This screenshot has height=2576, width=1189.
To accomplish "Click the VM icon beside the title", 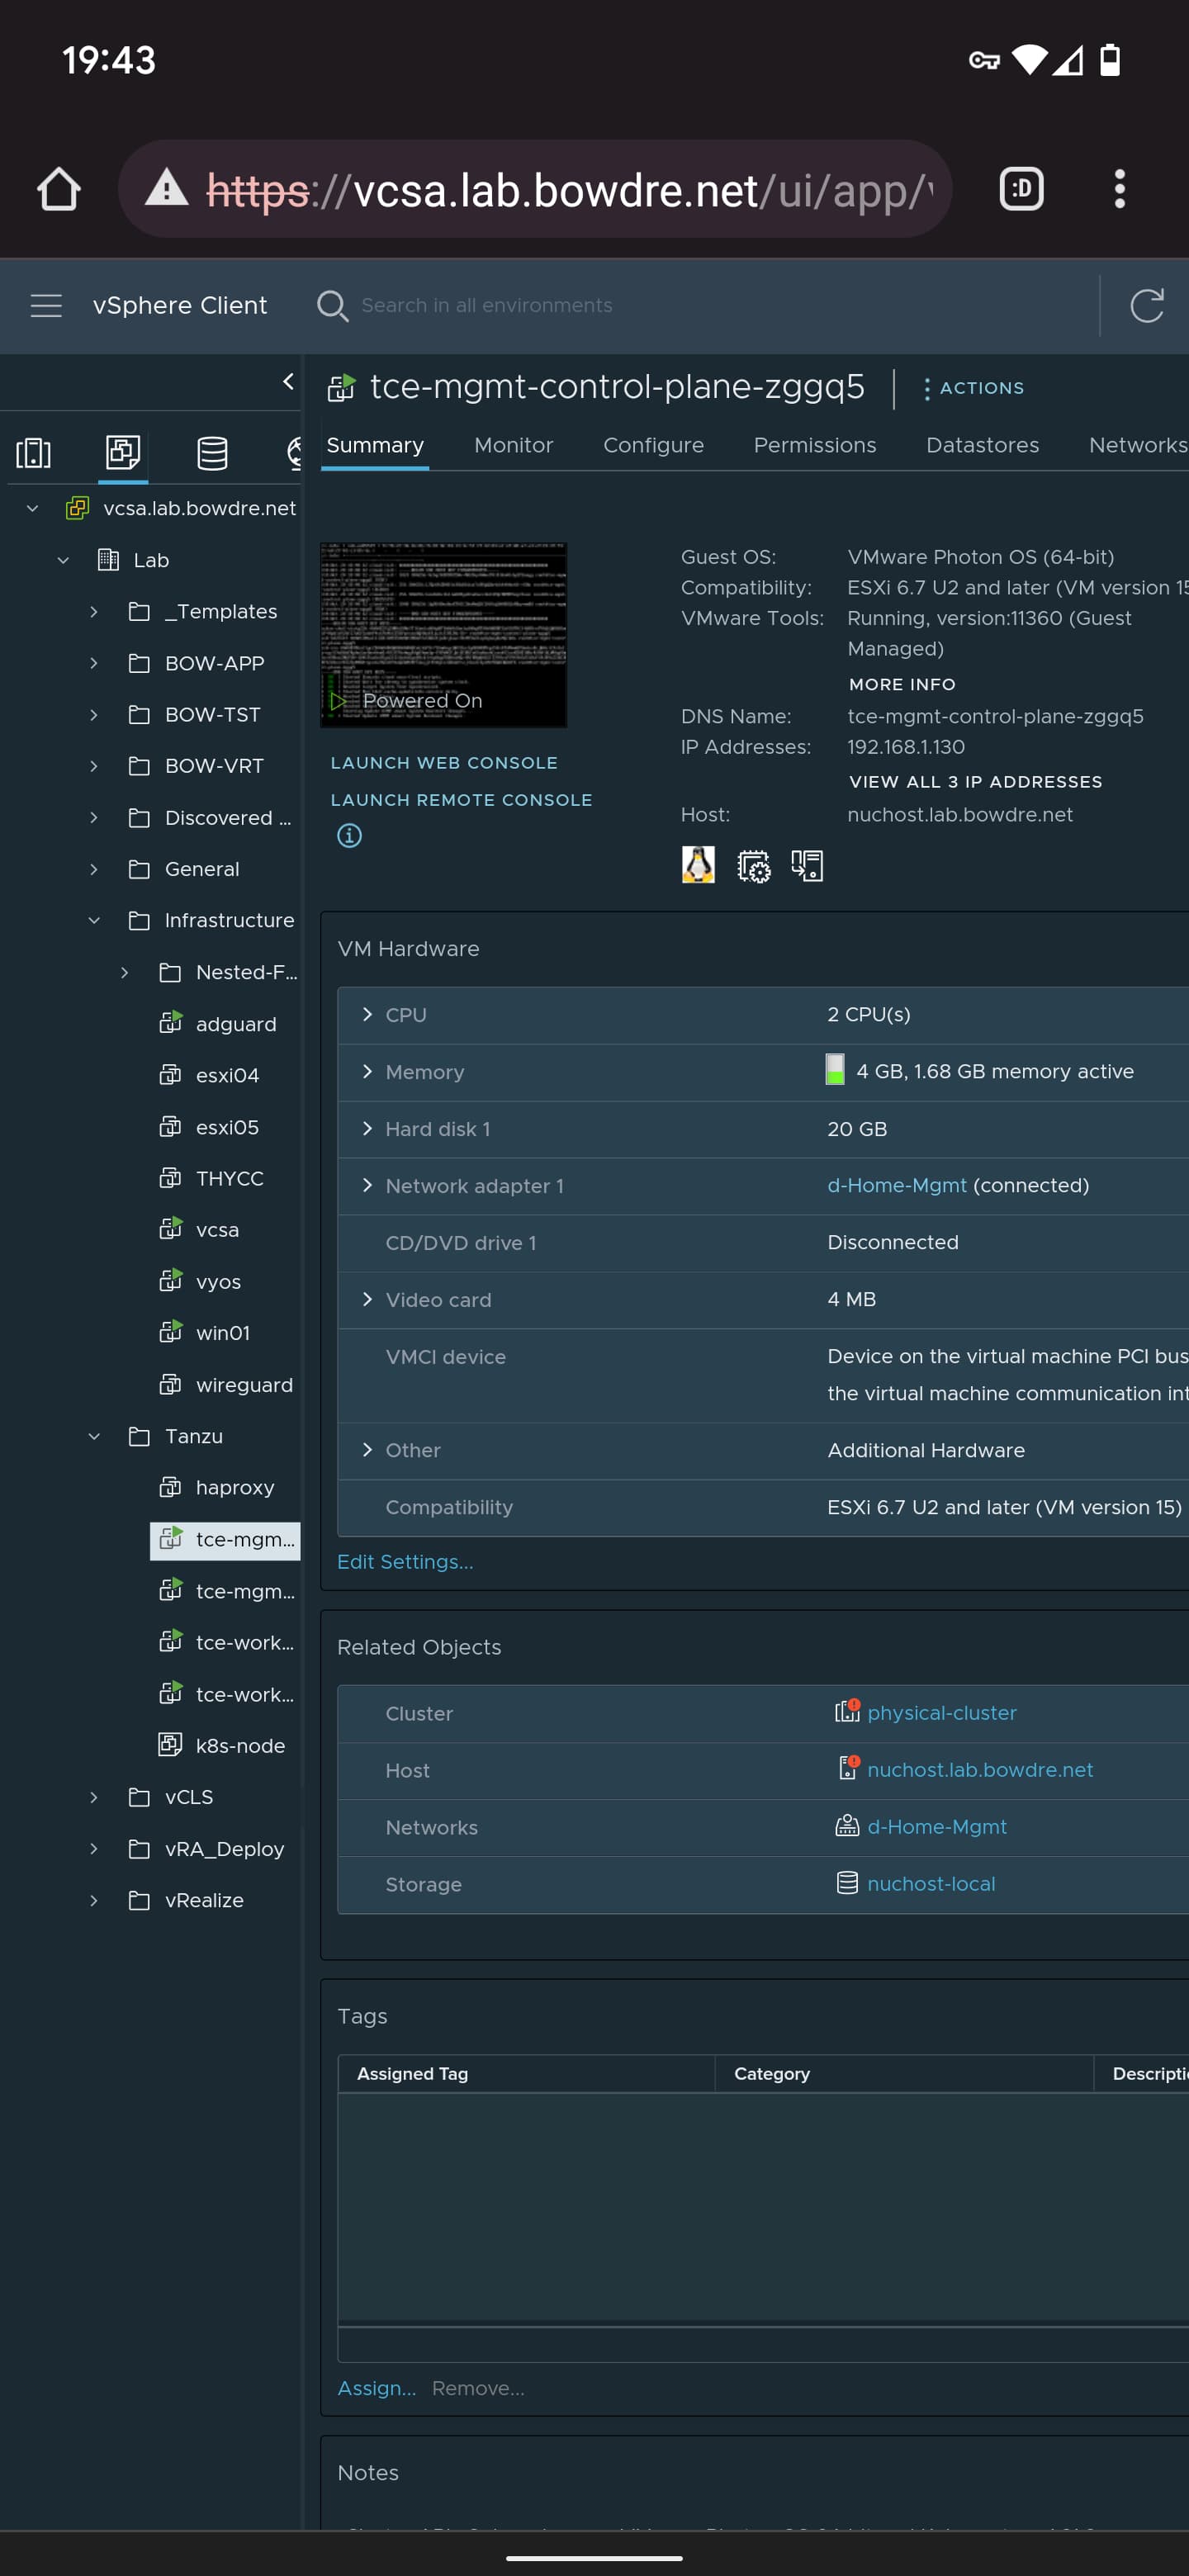I will click(341, 387).
